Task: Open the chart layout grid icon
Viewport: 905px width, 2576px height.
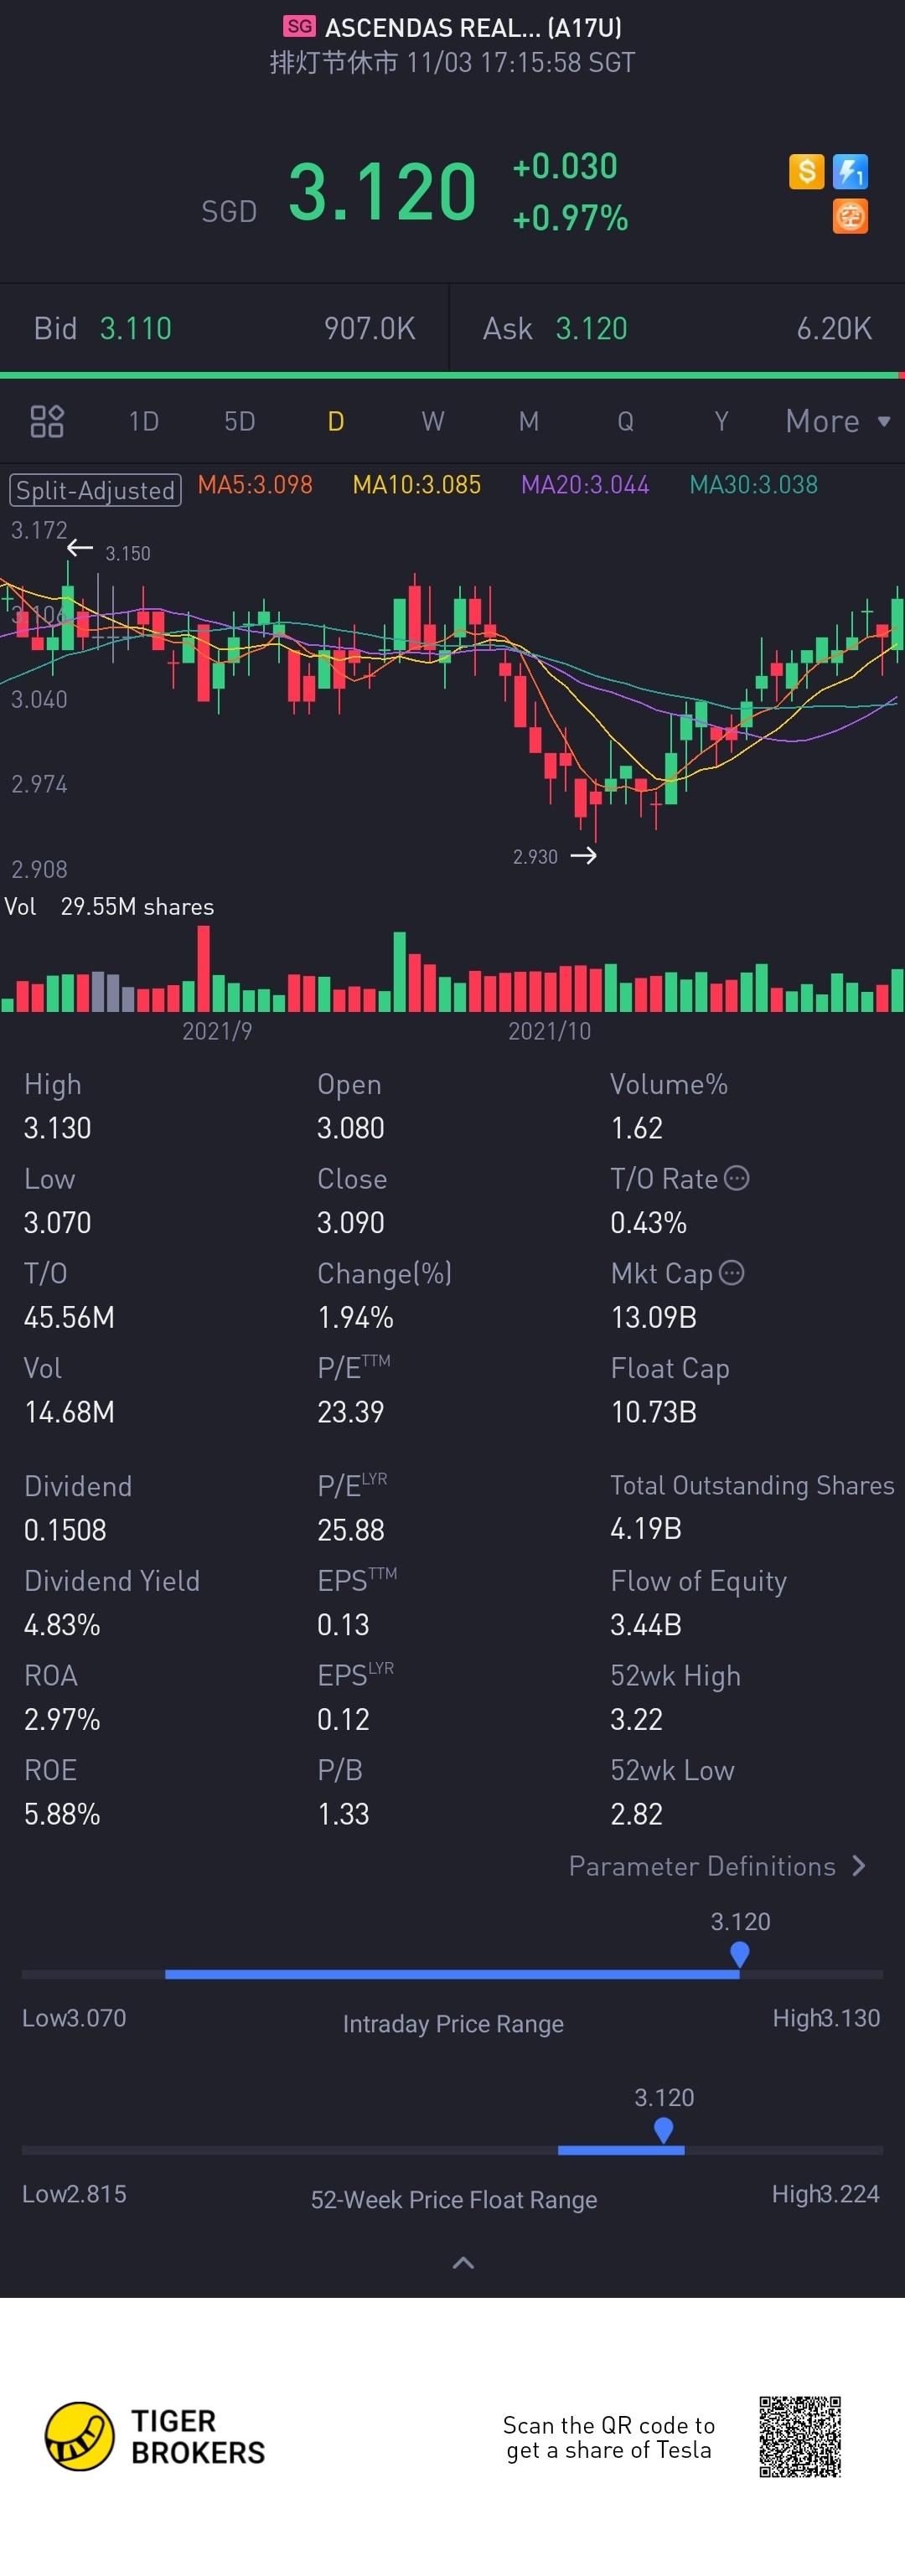Action: tap(47, 421)
